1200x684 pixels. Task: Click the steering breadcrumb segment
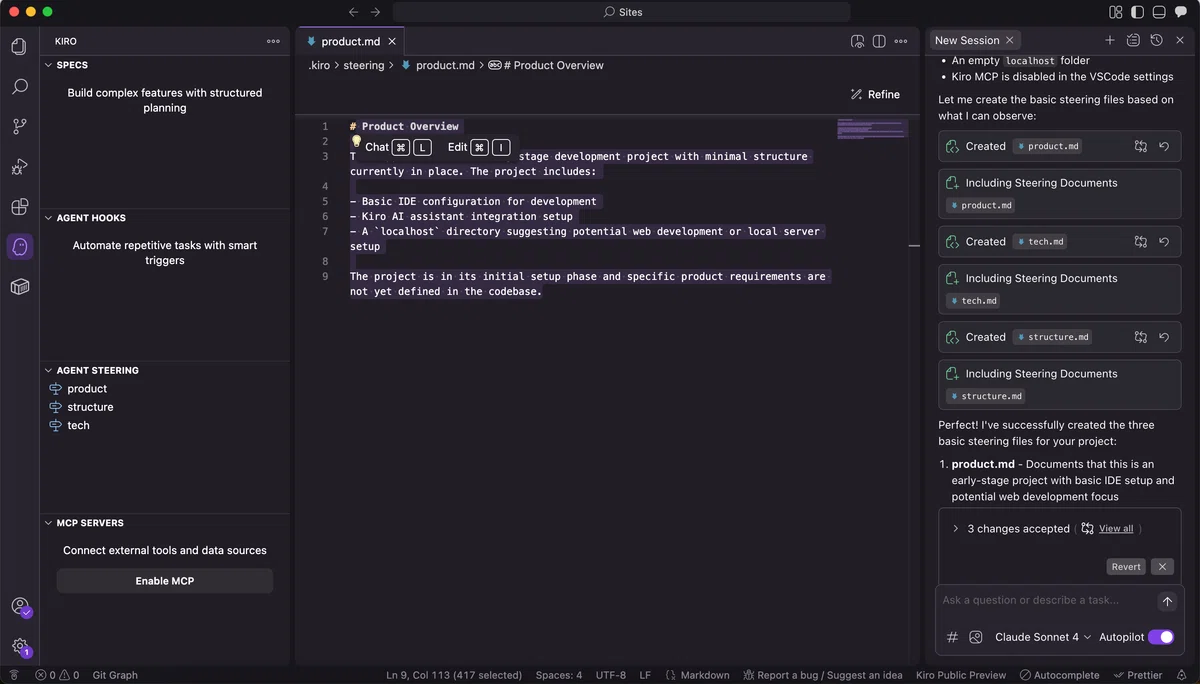point(364,65)
